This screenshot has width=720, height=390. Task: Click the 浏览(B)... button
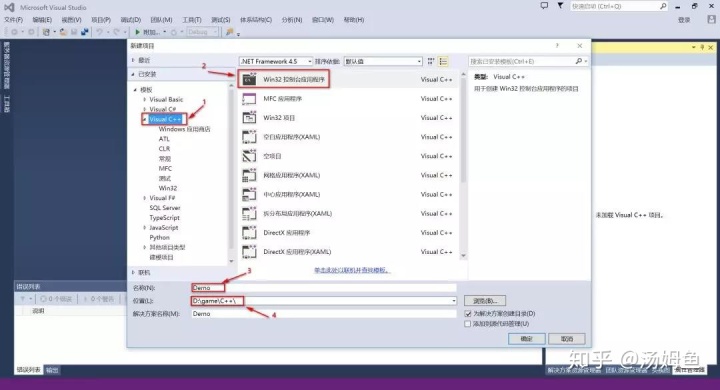click(485, 301)
